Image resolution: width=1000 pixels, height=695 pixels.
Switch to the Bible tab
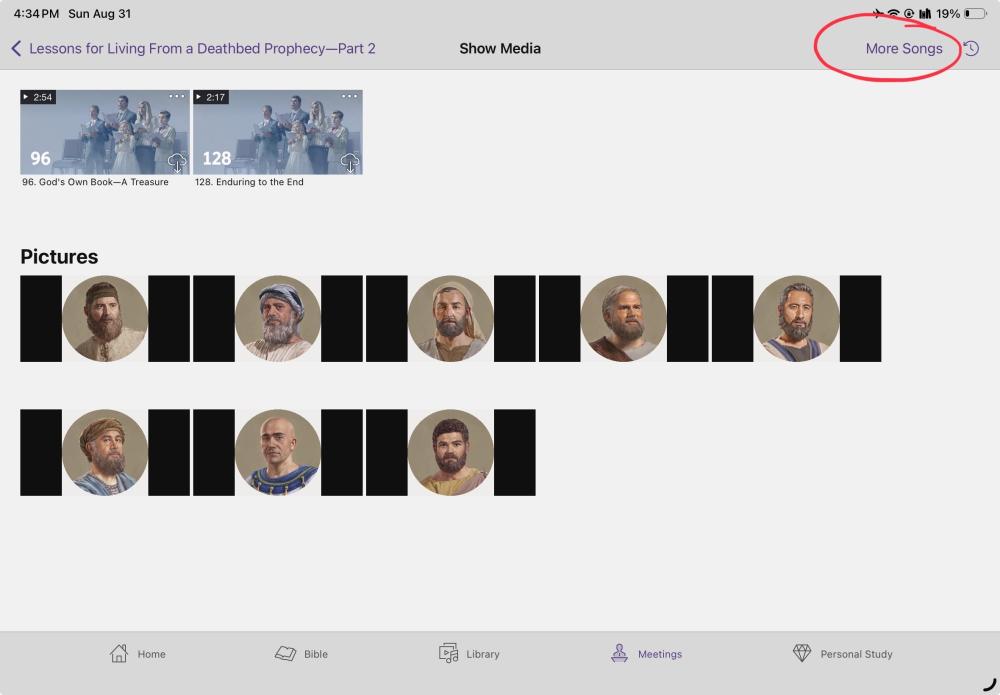(302, 654)
